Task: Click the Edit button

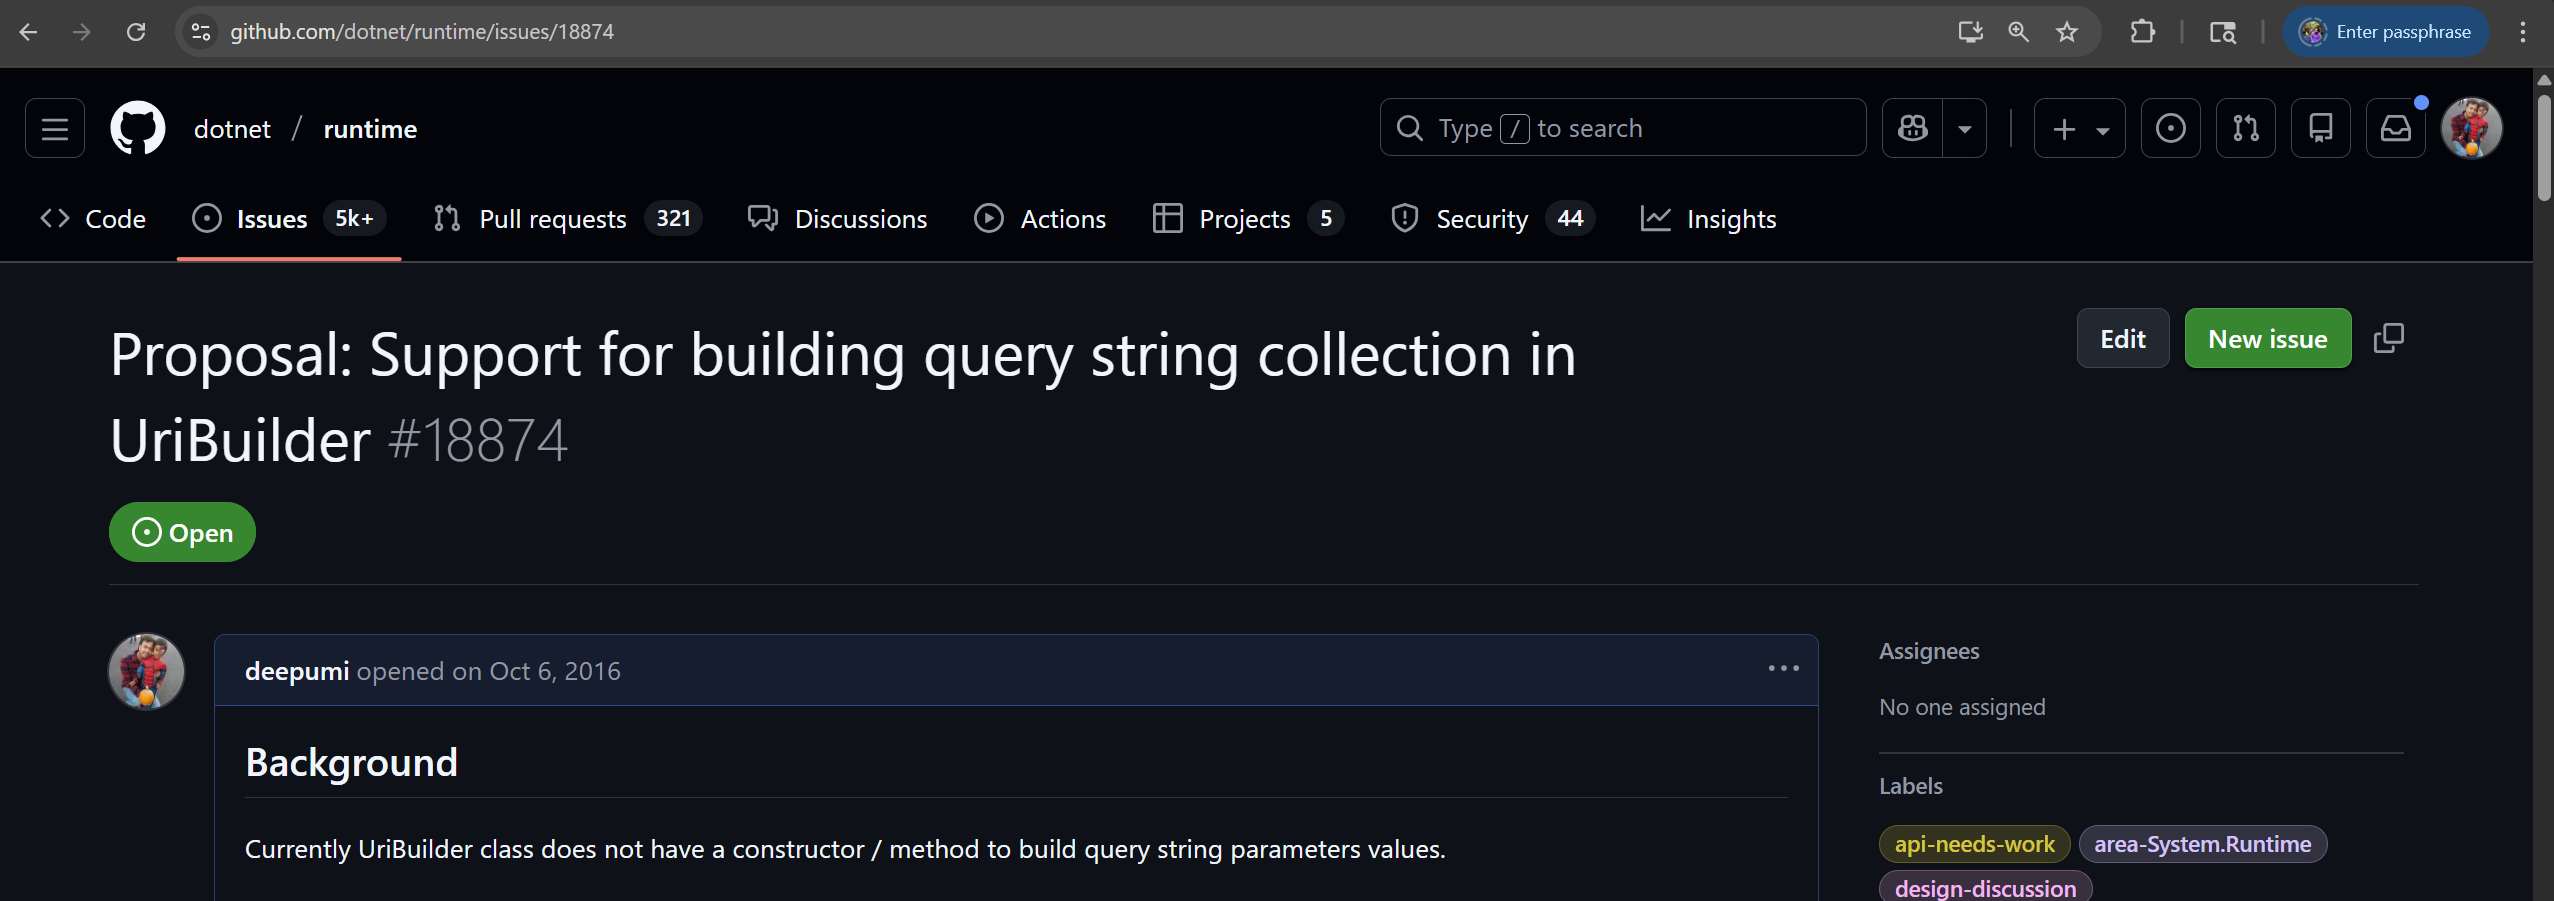Action: [2122, 338]
